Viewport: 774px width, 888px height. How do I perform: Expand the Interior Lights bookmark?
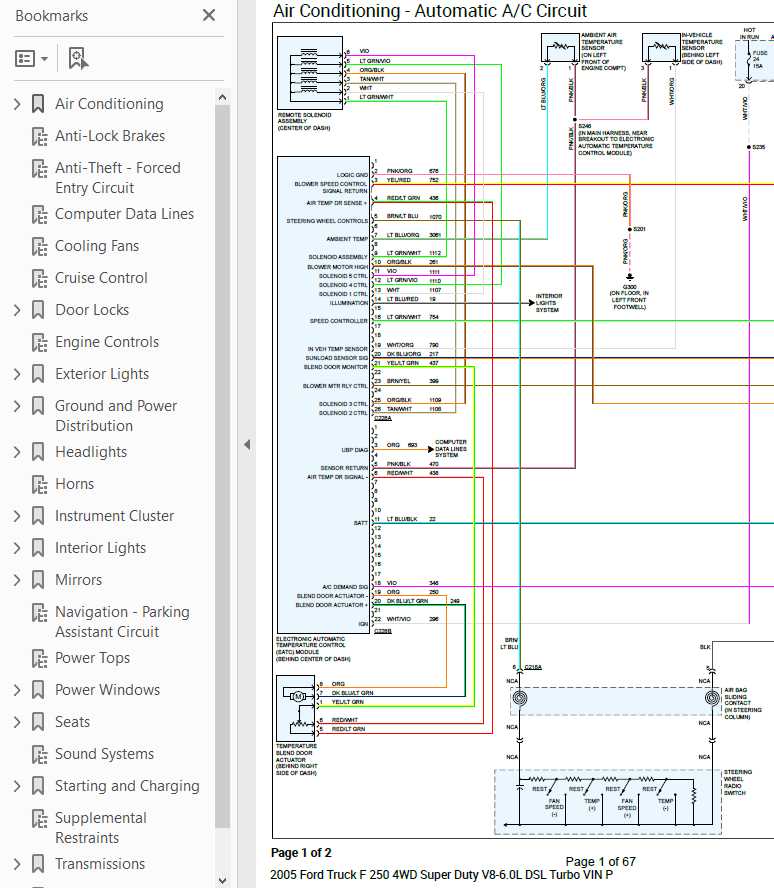[17, 548]
